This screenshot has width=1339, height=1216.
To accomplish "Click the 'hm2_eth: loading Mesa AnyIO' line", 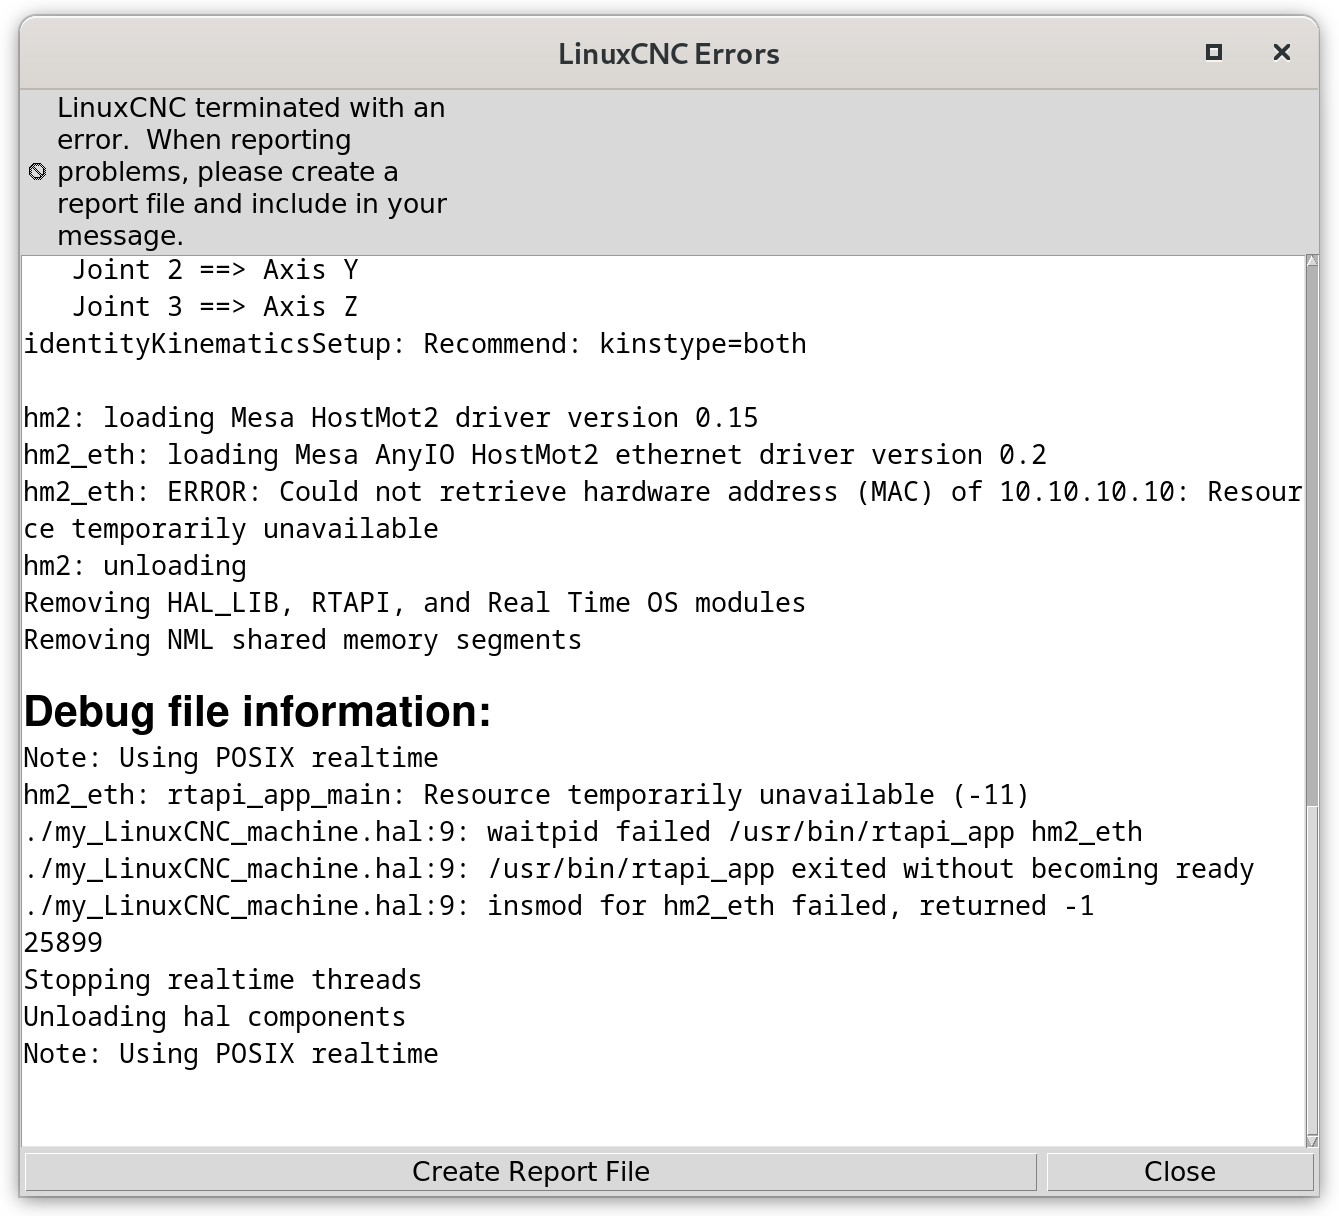I will [535, 455].
